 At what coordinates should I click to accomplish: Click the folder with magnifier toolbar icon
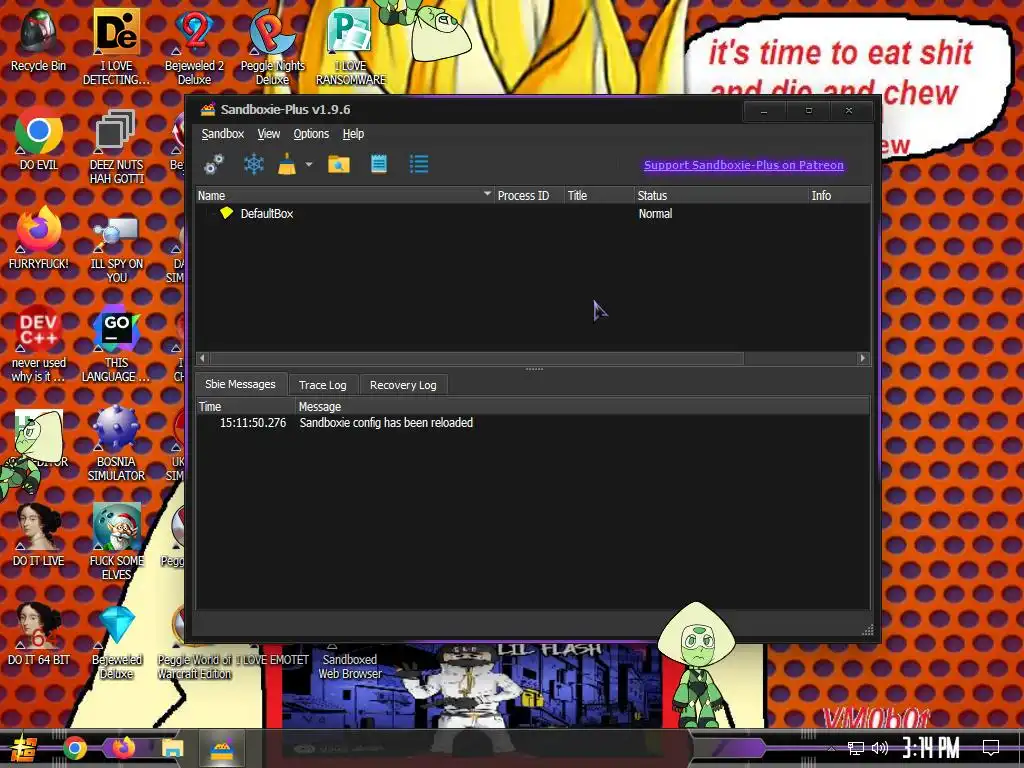pos(338,164)
